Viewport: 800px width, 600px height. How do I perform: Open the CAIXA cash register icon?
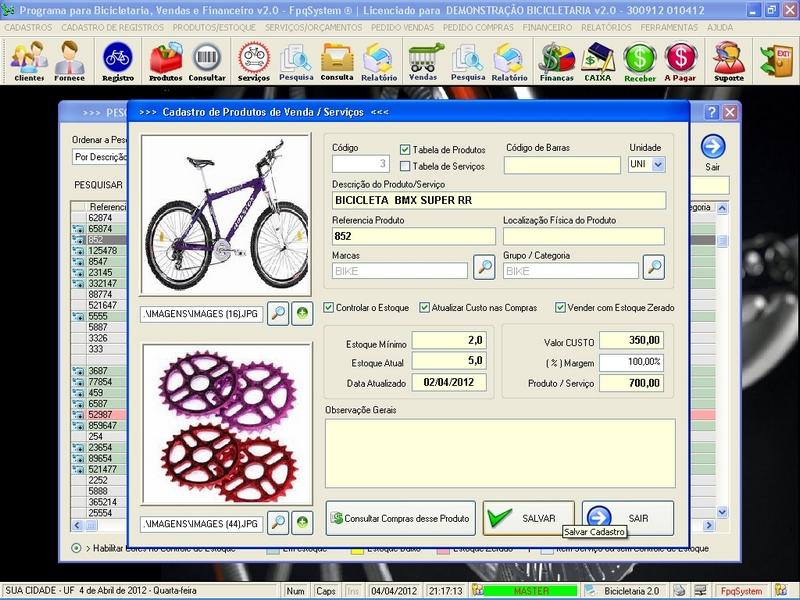[597, 61]
